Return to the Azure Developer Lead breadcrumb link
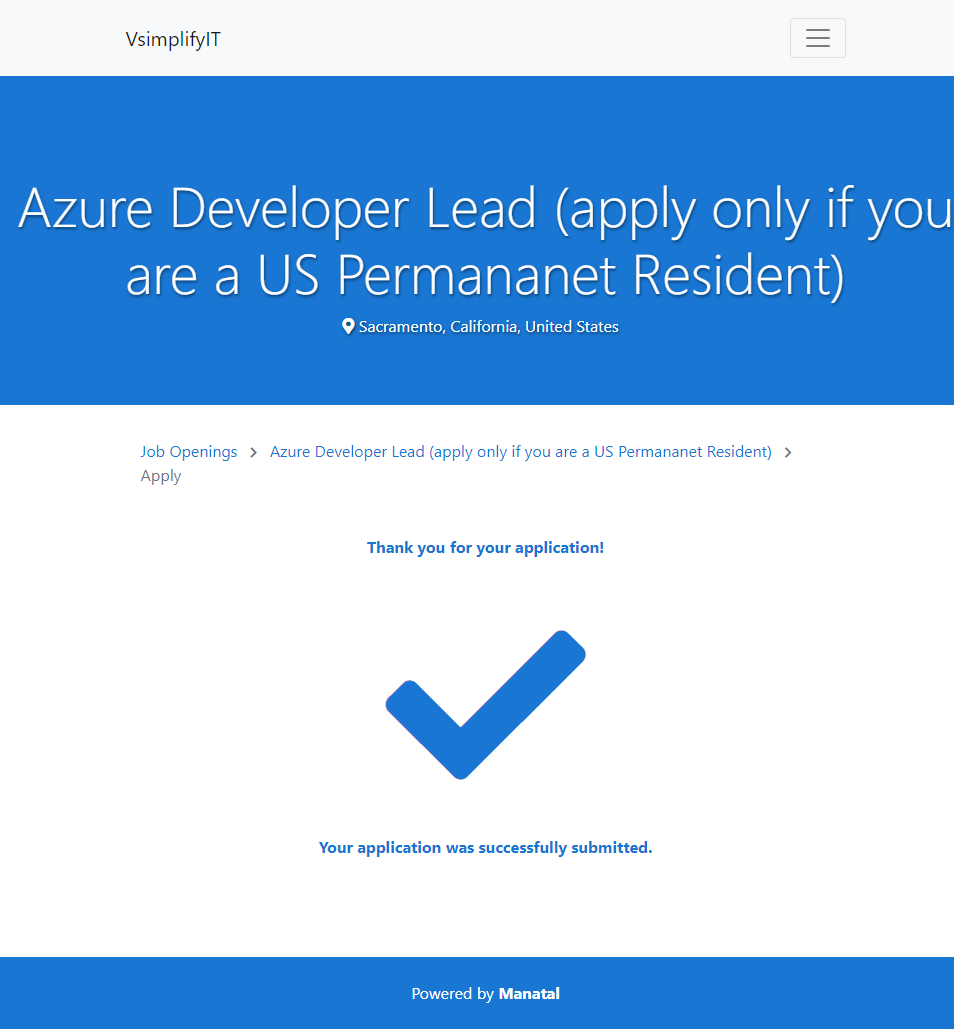The height and width of the screenshot is (1029, 954). 520,452
